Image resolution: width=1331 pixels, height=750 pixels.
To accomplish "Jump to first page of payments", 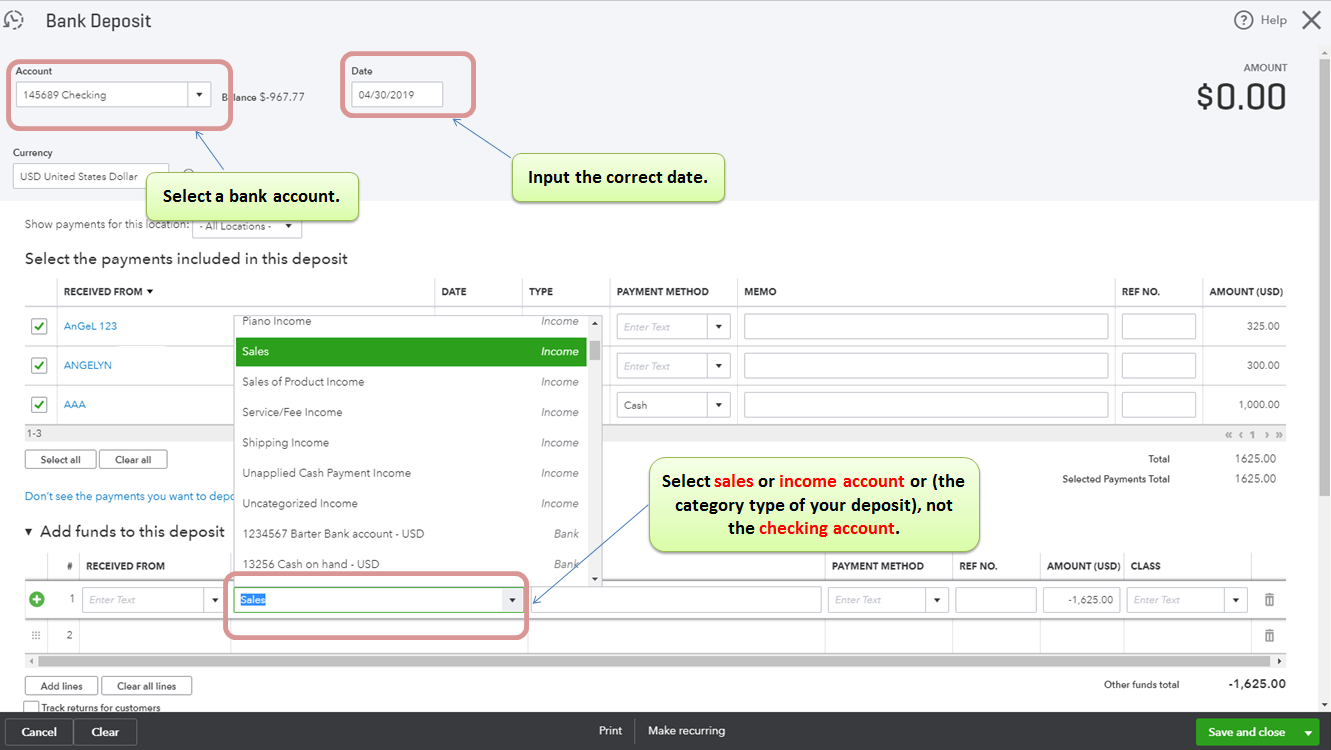I will point(1229,435).
